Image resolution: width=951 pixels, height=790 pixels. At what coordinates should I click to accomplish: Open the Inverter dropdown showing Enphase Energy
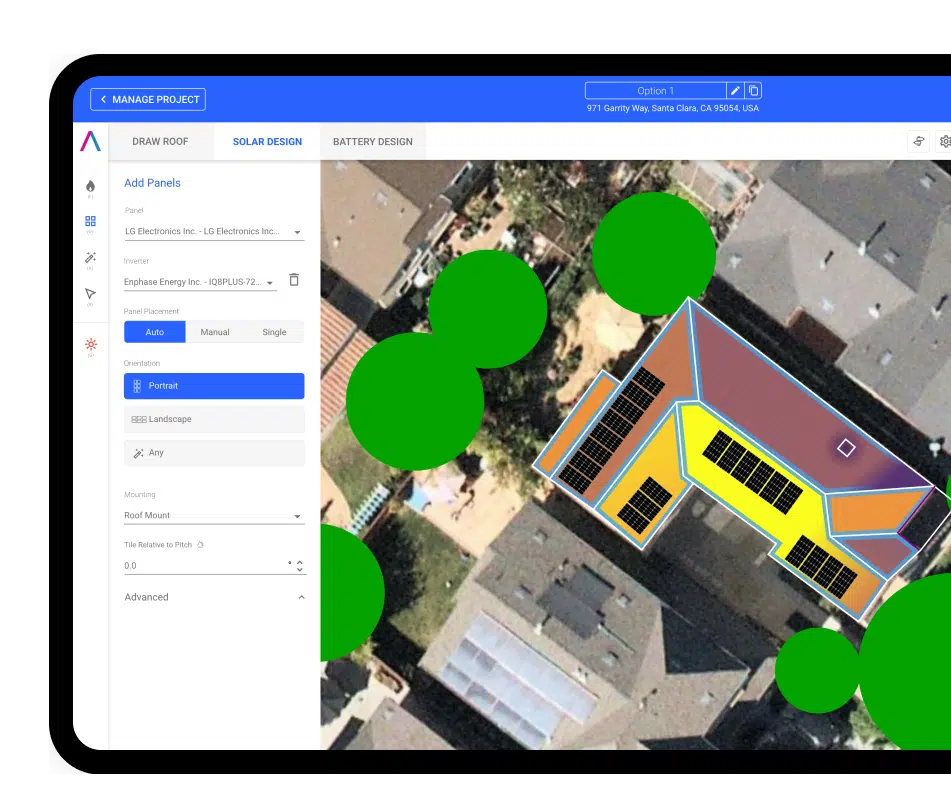coord(200,282)
